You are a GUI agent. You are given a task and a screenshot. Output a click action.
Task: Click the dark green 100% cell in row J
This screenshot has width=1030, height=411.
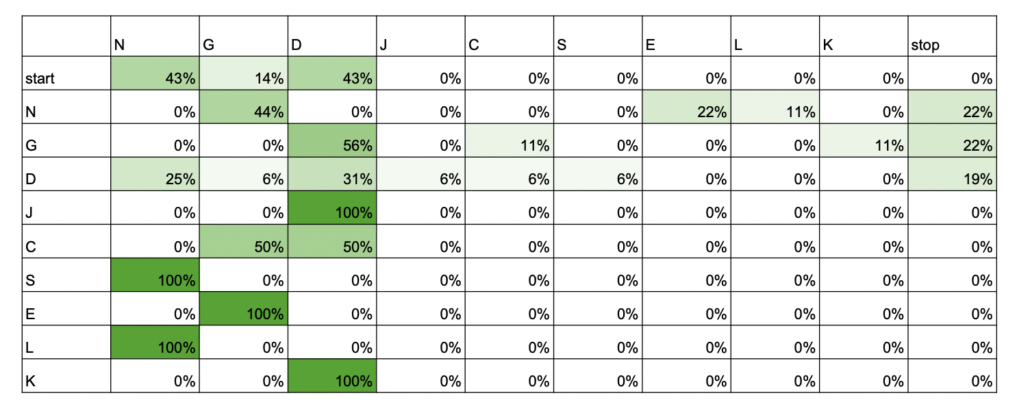[x=332, y=213]
